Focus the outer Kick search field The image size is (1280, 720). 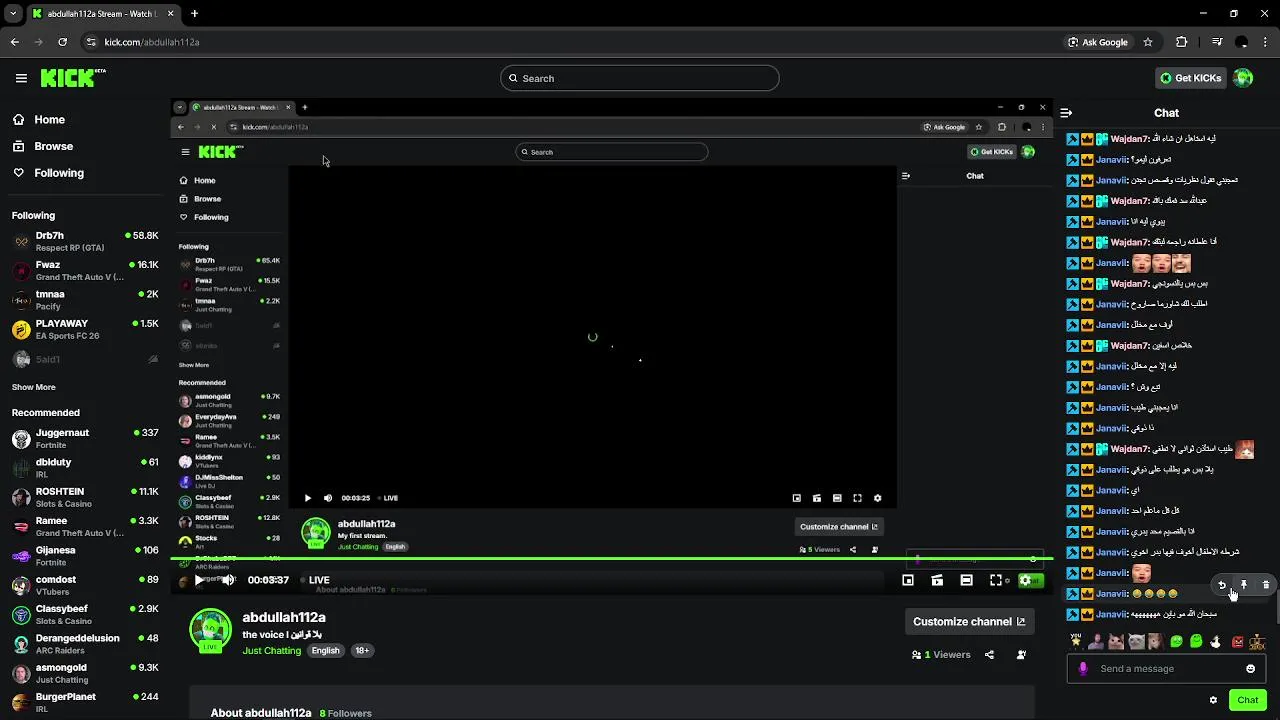point(640,78)
